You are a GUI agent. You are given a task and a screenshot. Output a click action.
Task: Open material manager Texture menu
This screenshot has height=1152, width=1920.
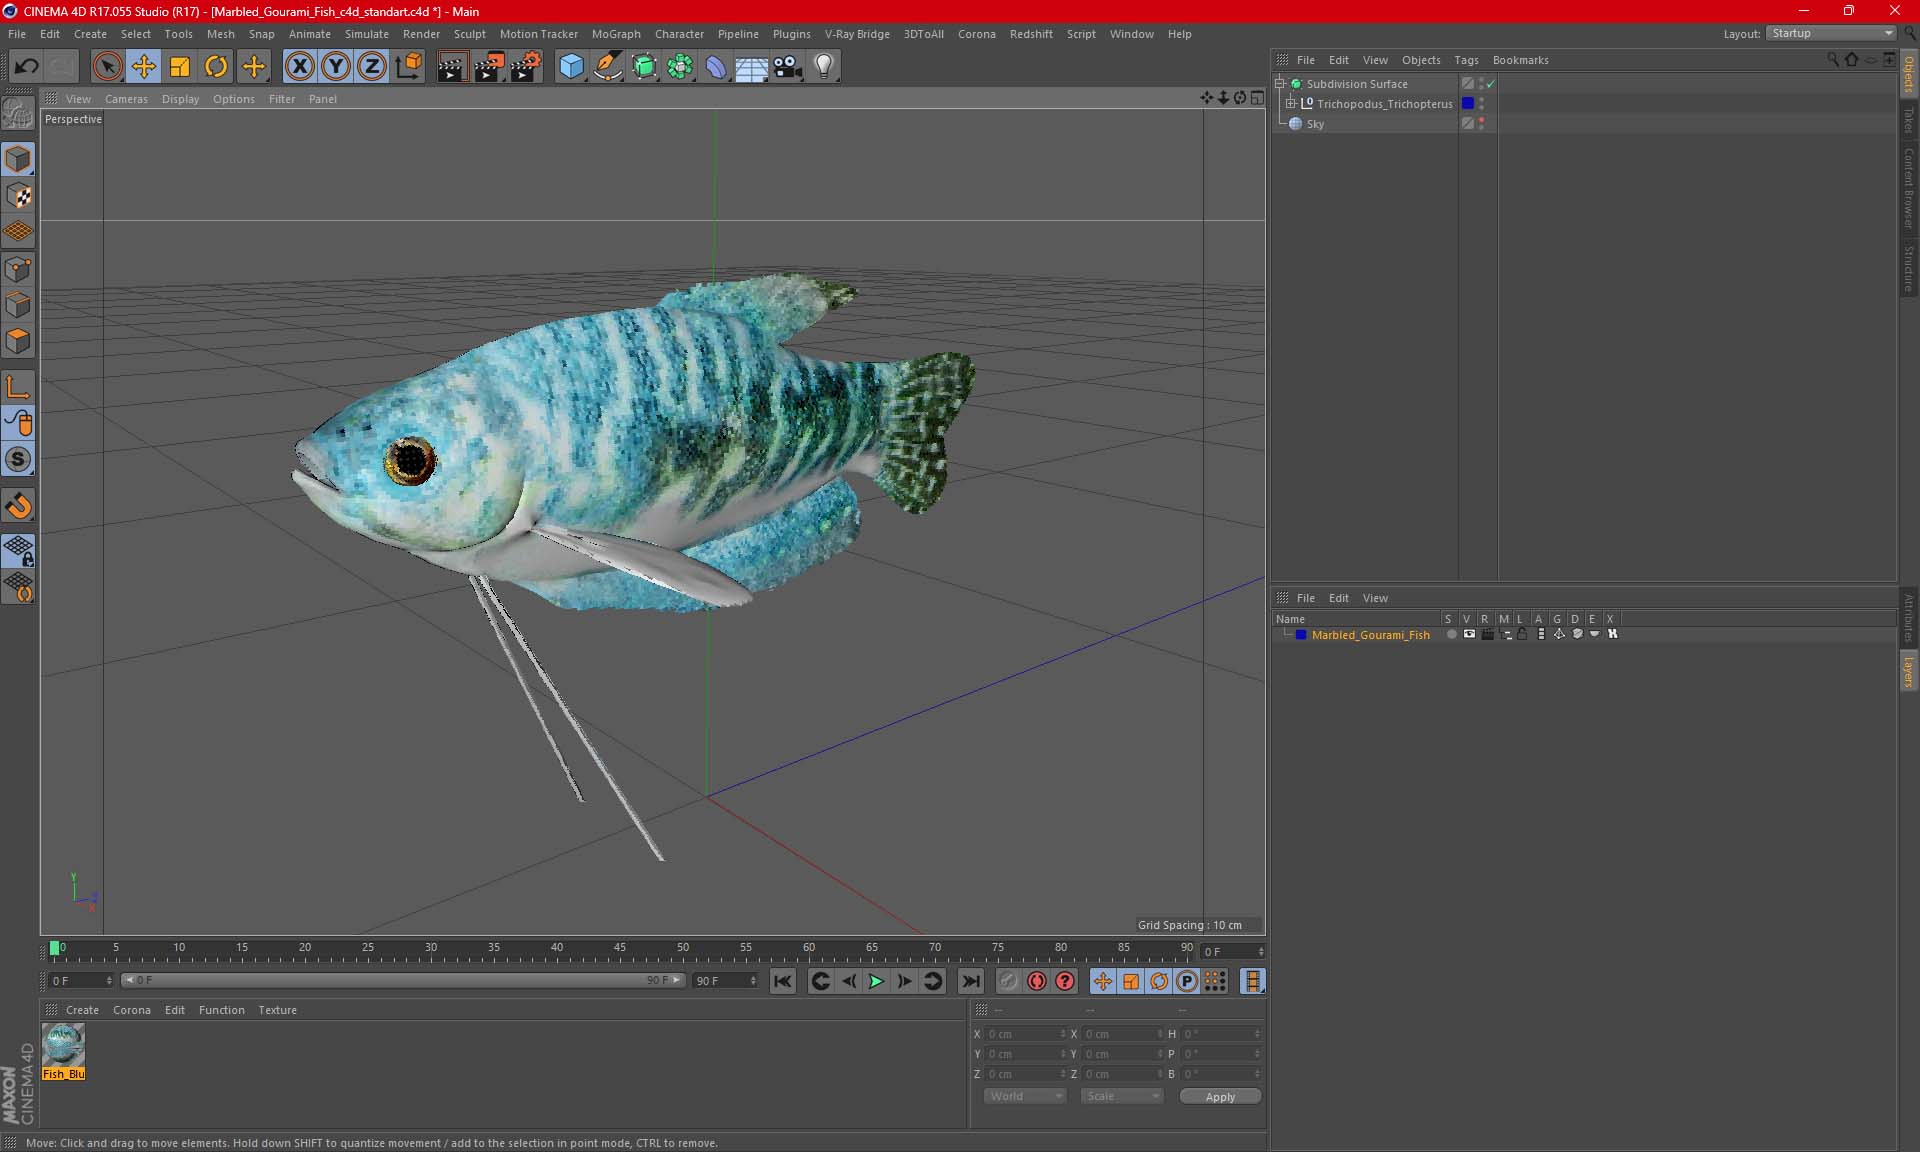tap(277, 1010)
